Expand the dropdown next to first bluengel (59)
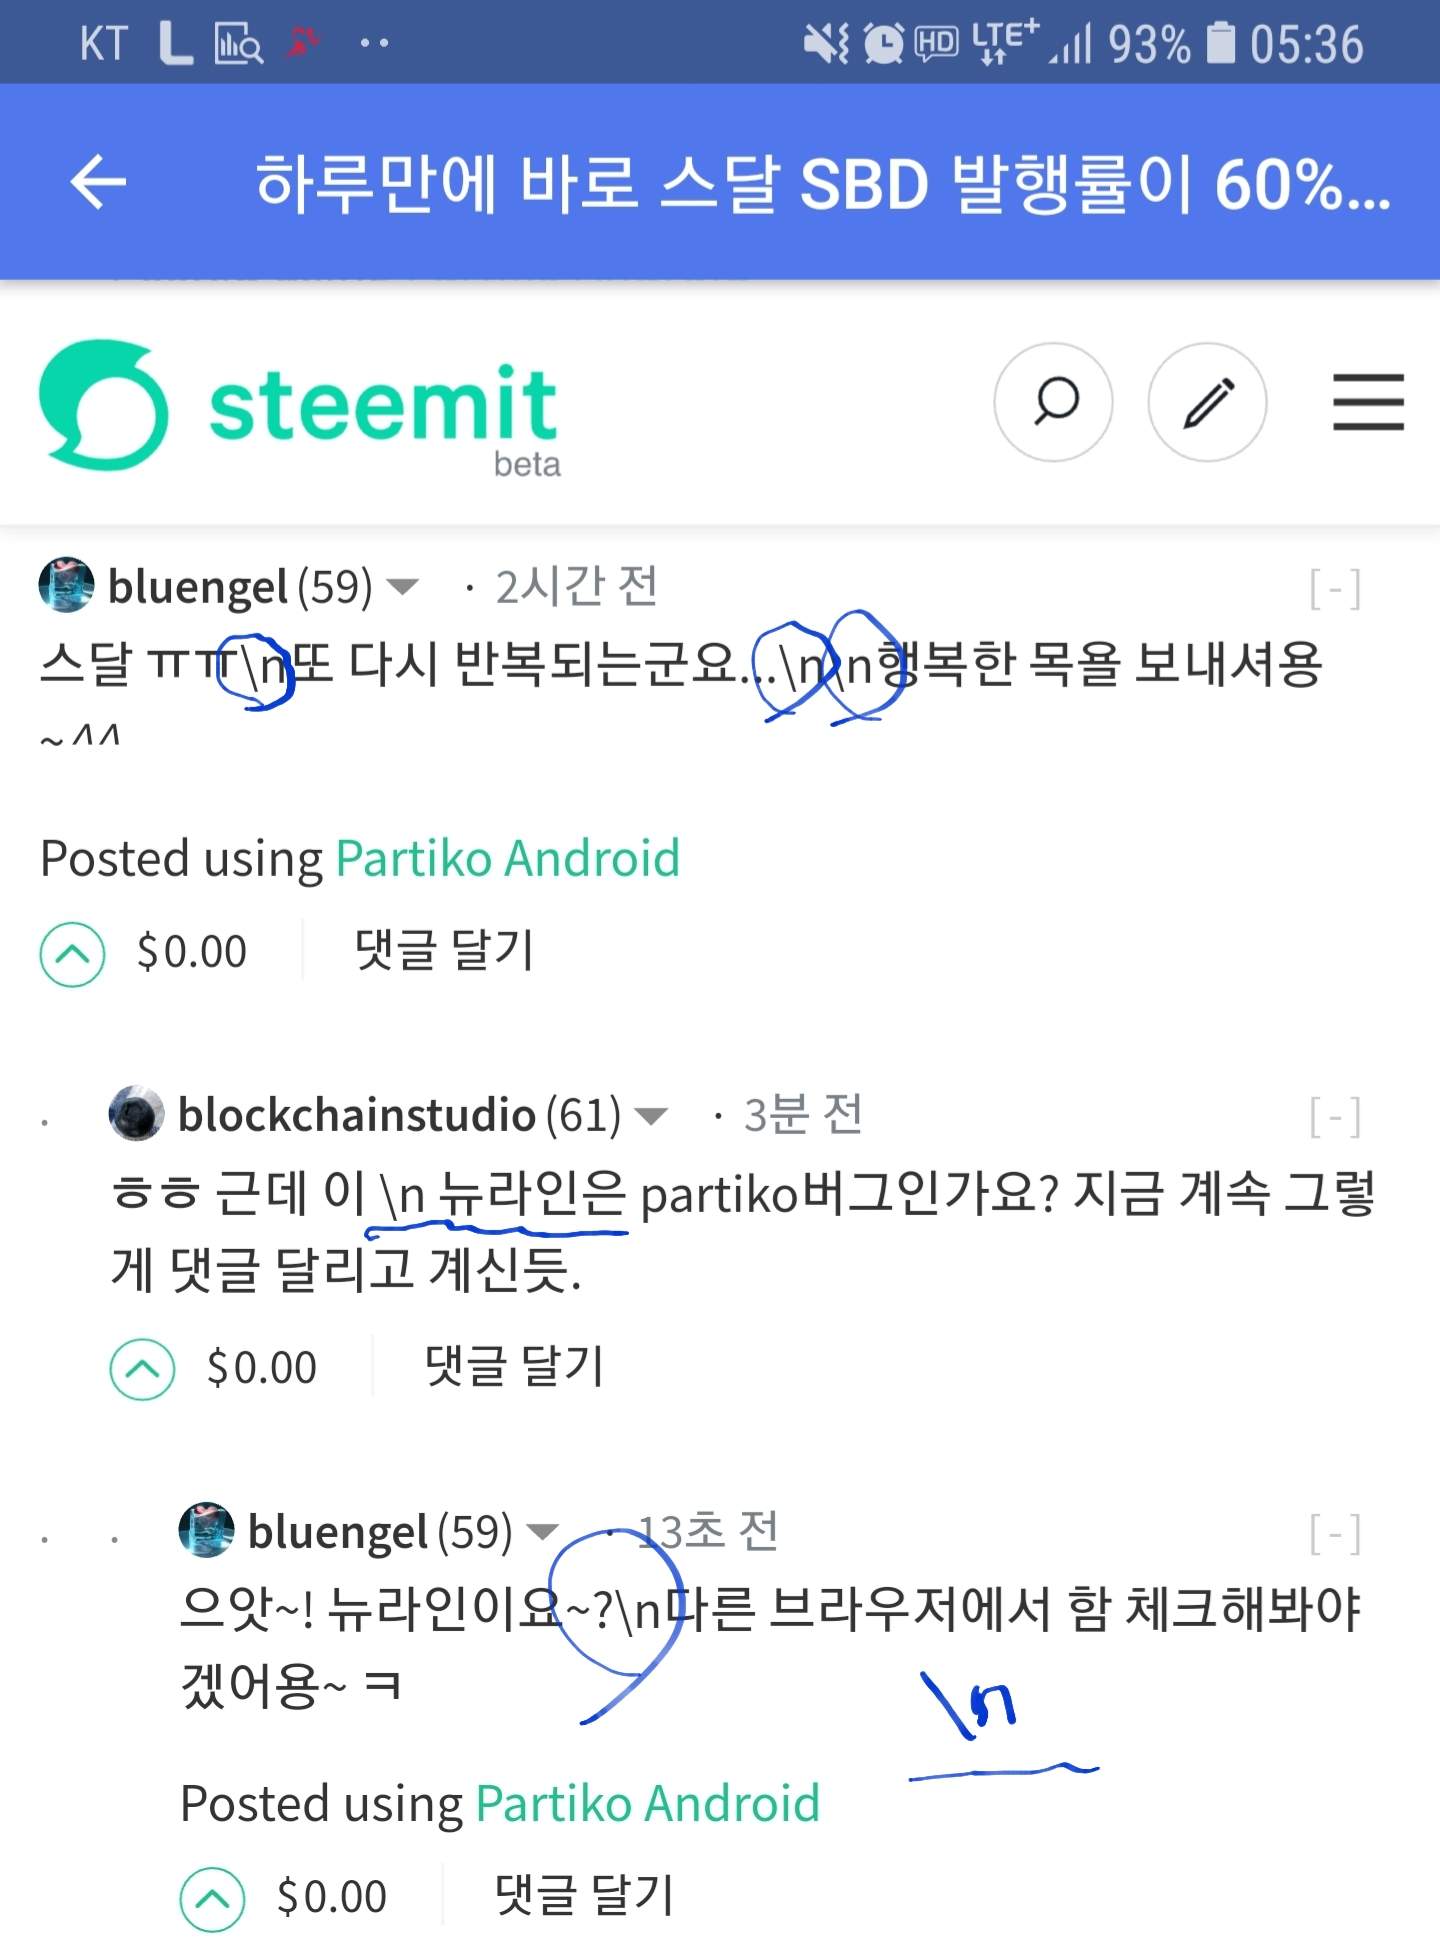 point(402,587)
